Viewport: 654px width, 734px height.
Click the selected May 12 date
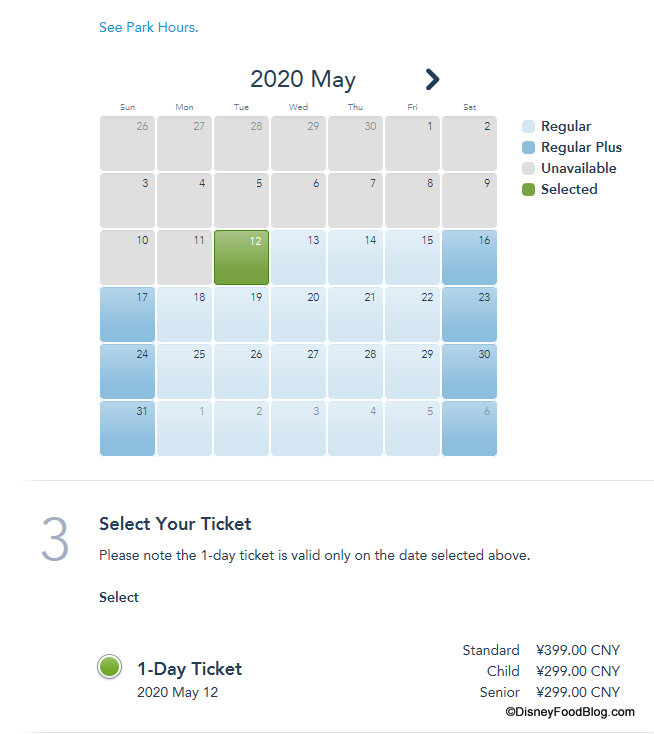pos(241,257)
